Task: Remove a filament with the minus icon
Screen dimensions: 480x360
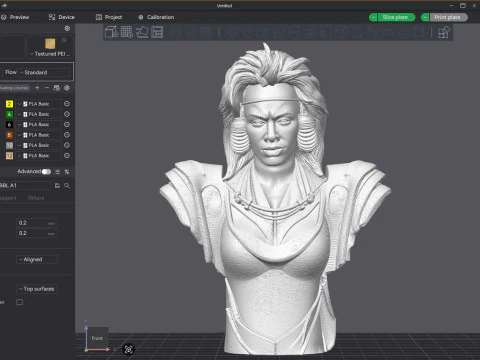Action: pos(47,88)
